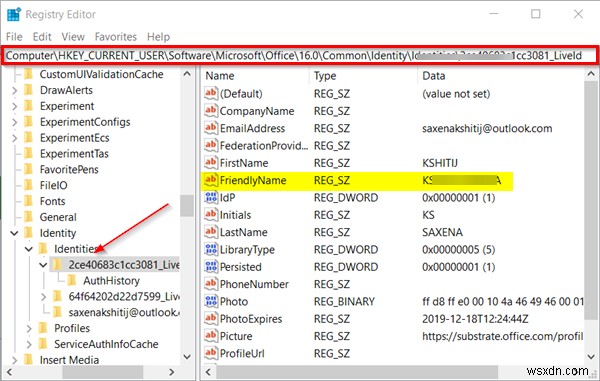Click the Registry Editor app icon in title bar
The width and height of the screenshot is (600, 381).
(x=14, y=15)
